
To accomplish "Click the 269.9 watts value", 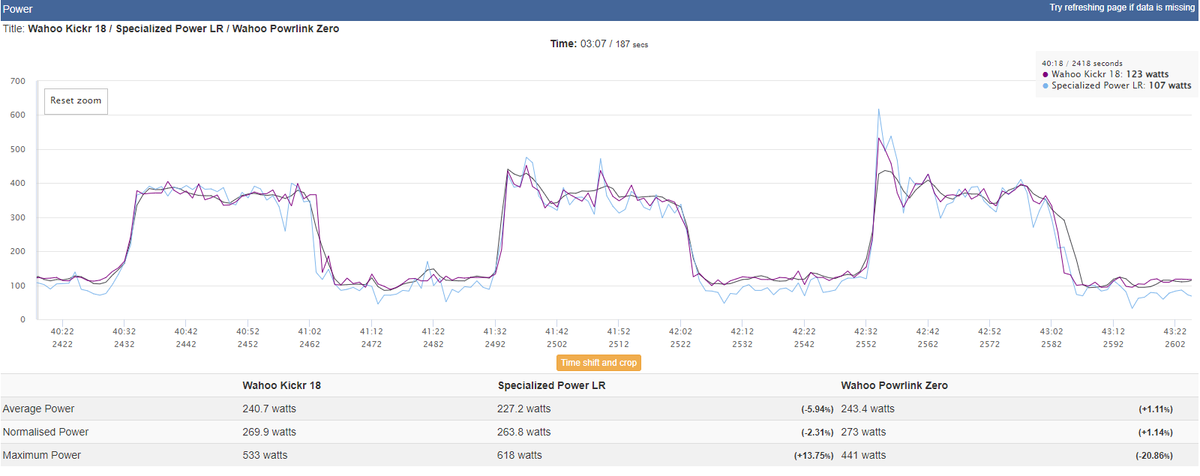I will [x=269, y=432].
